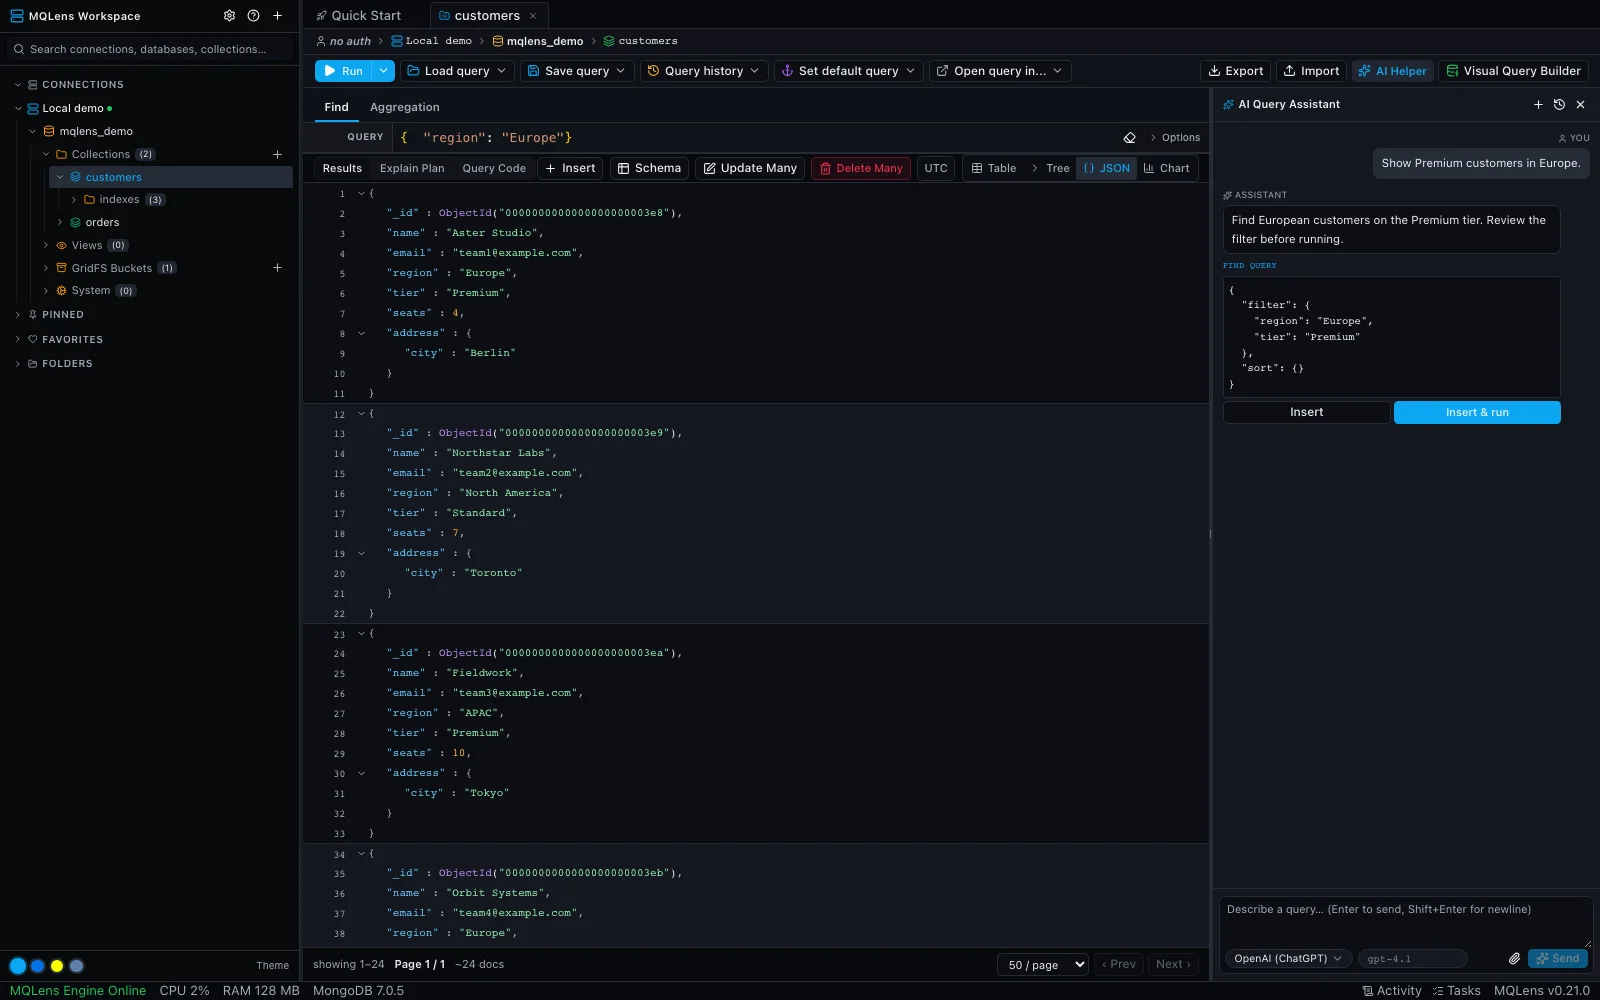
Task: Open the Run button dropdown arrow
Action: point(383,71)
